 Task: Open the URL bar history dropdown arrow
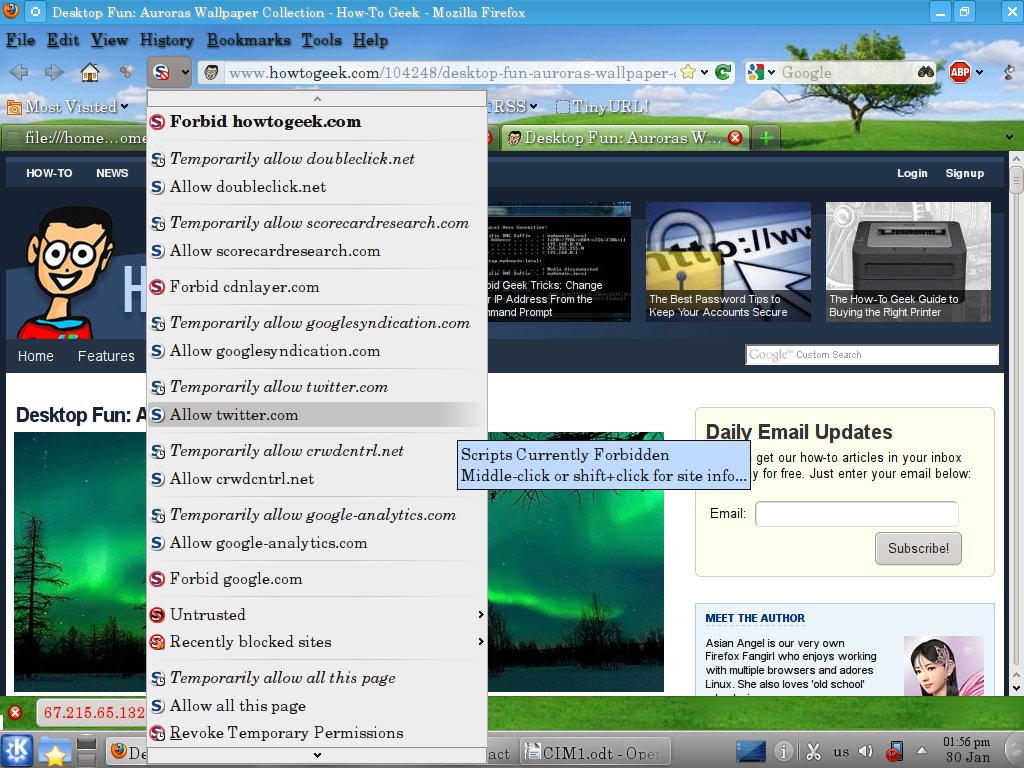pyautogui.click(x=704, y=72)
